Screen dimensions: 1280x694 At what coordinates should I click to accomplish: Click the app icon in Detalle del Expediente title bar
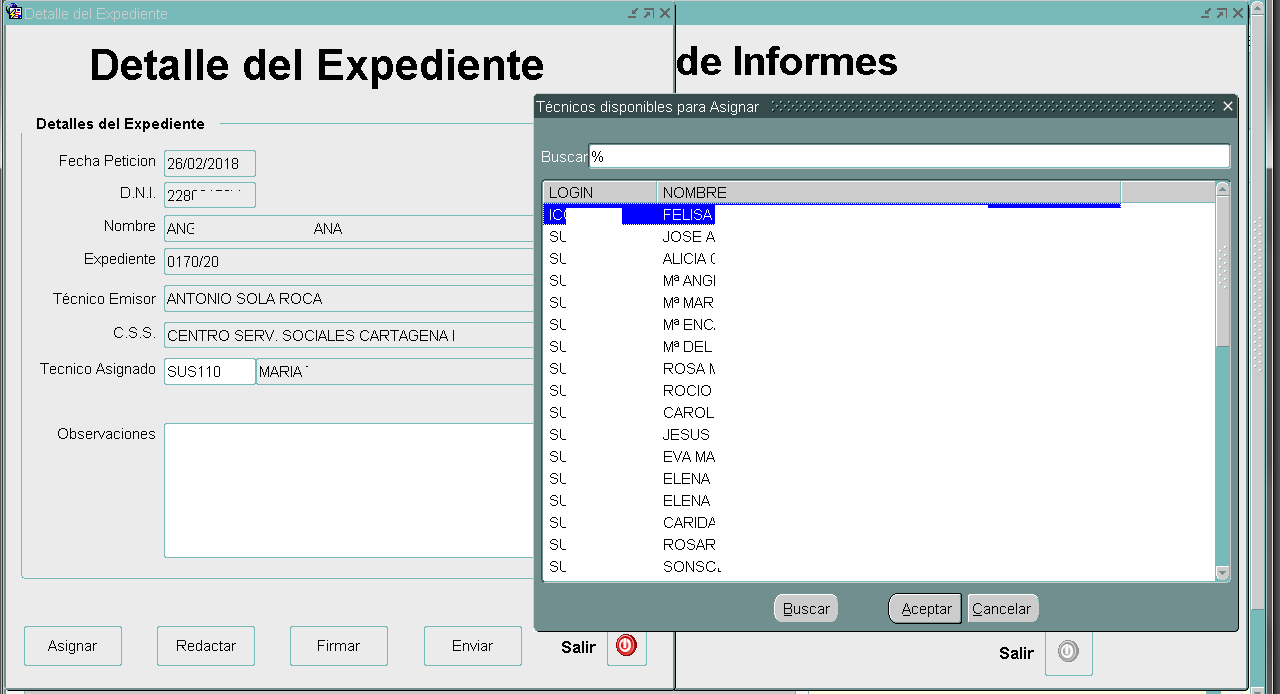[x=14, y=13]
